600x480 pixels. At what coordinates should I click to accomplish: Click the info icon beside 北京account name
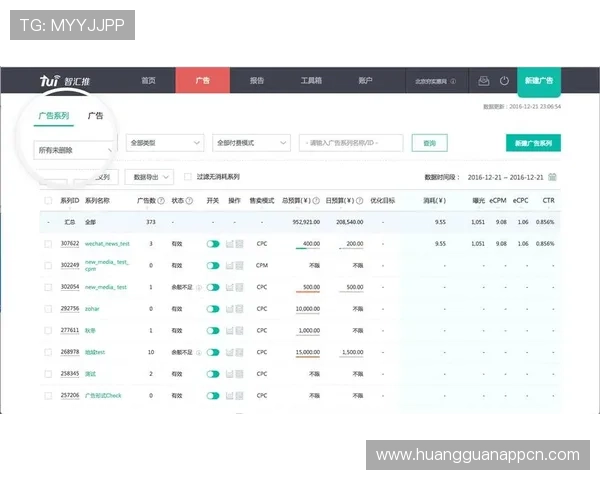453,81
